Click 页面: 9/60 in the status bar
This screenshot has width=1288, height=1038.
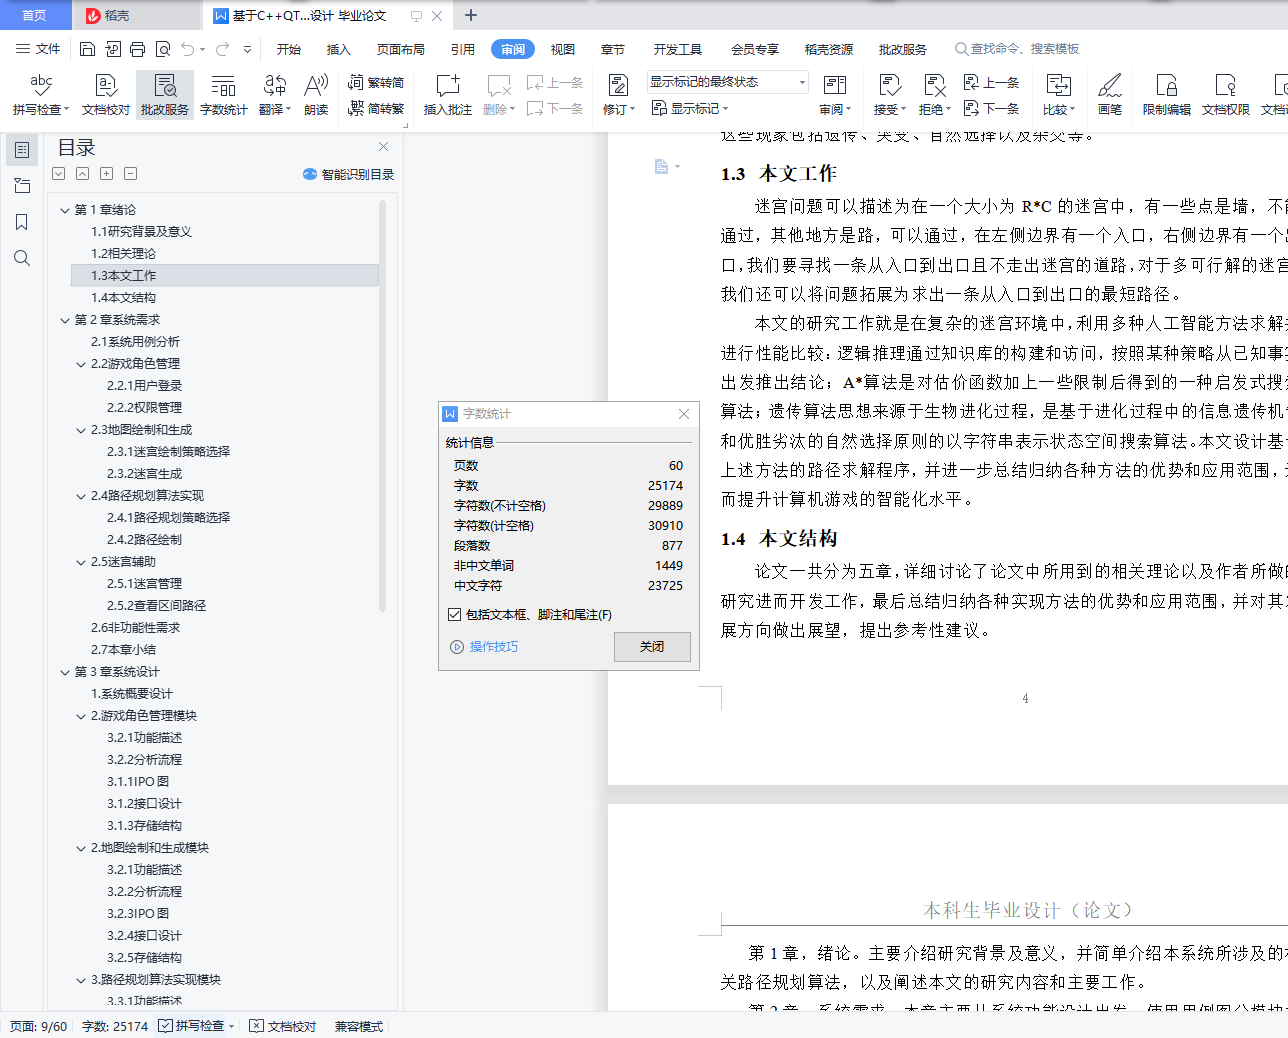coord(39,1026)
